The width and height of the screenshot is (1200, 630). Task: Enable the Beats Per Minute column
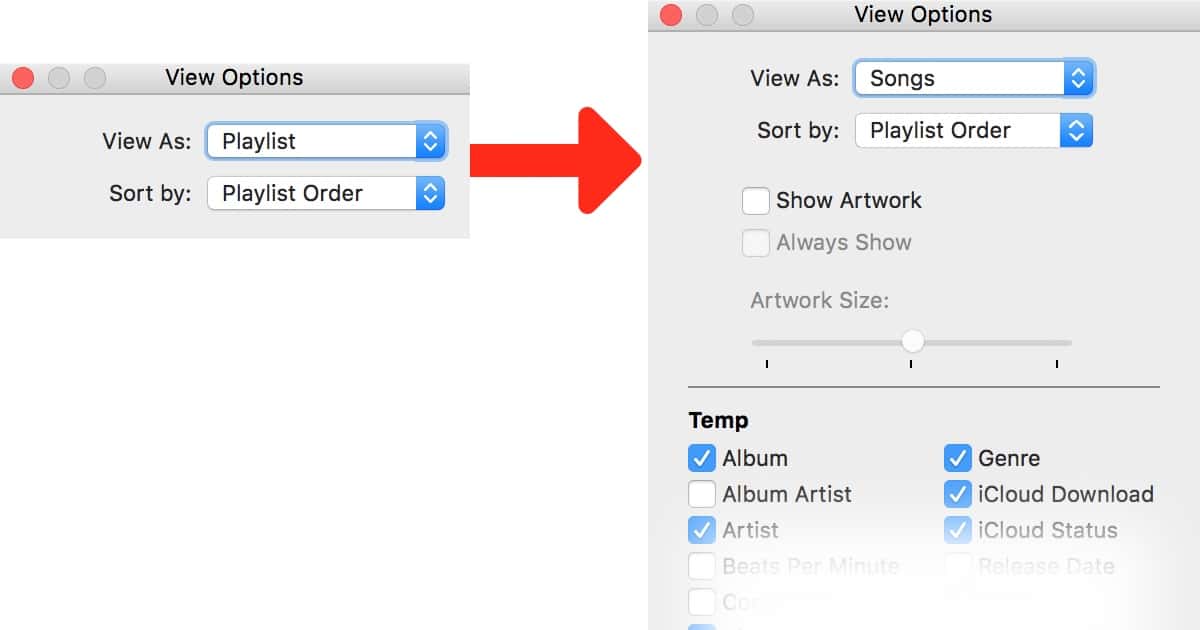[702, 567]
